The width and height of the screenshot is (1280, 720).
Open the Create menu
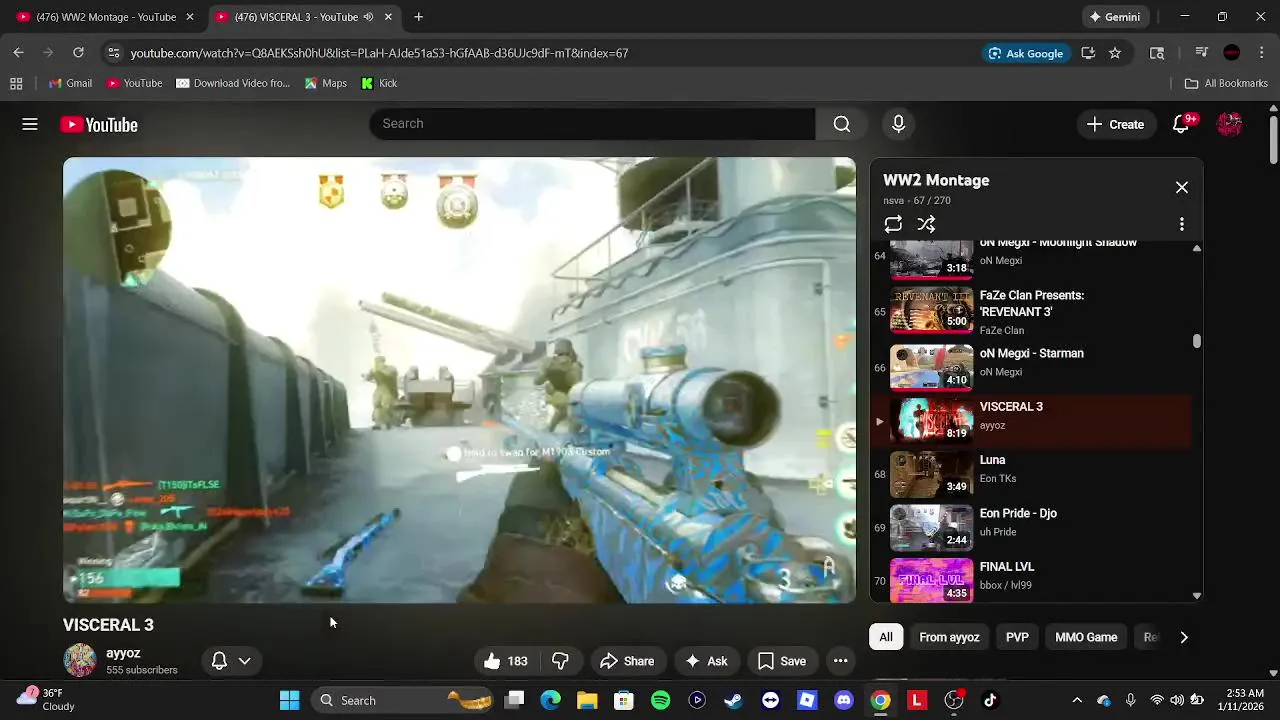coord(1115,124)
